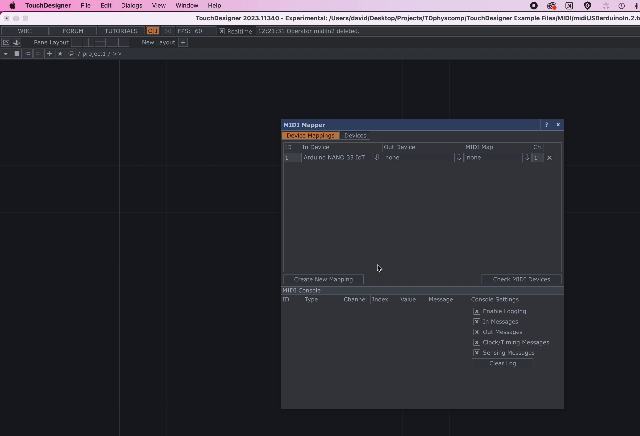The image size is (640, 436).
Task: Toggle Enable Logging checkbox
Action: 476,311
